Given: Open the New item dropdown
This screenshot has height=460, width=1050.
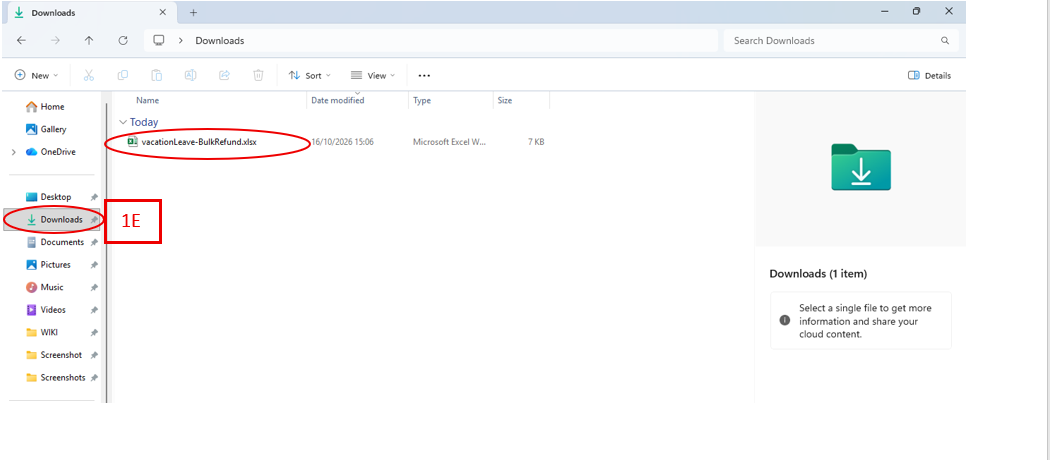Looking at the screenshot, I should point(37,76).
